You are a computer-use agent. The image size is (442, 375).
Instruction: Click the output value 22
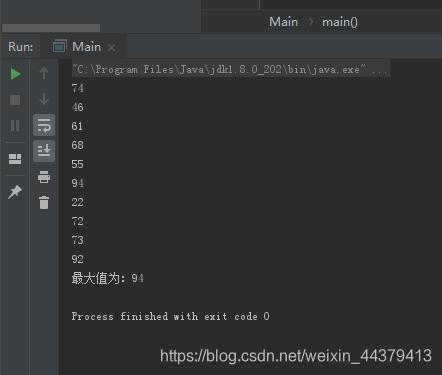pyautogui.click(x=77, y=202)
